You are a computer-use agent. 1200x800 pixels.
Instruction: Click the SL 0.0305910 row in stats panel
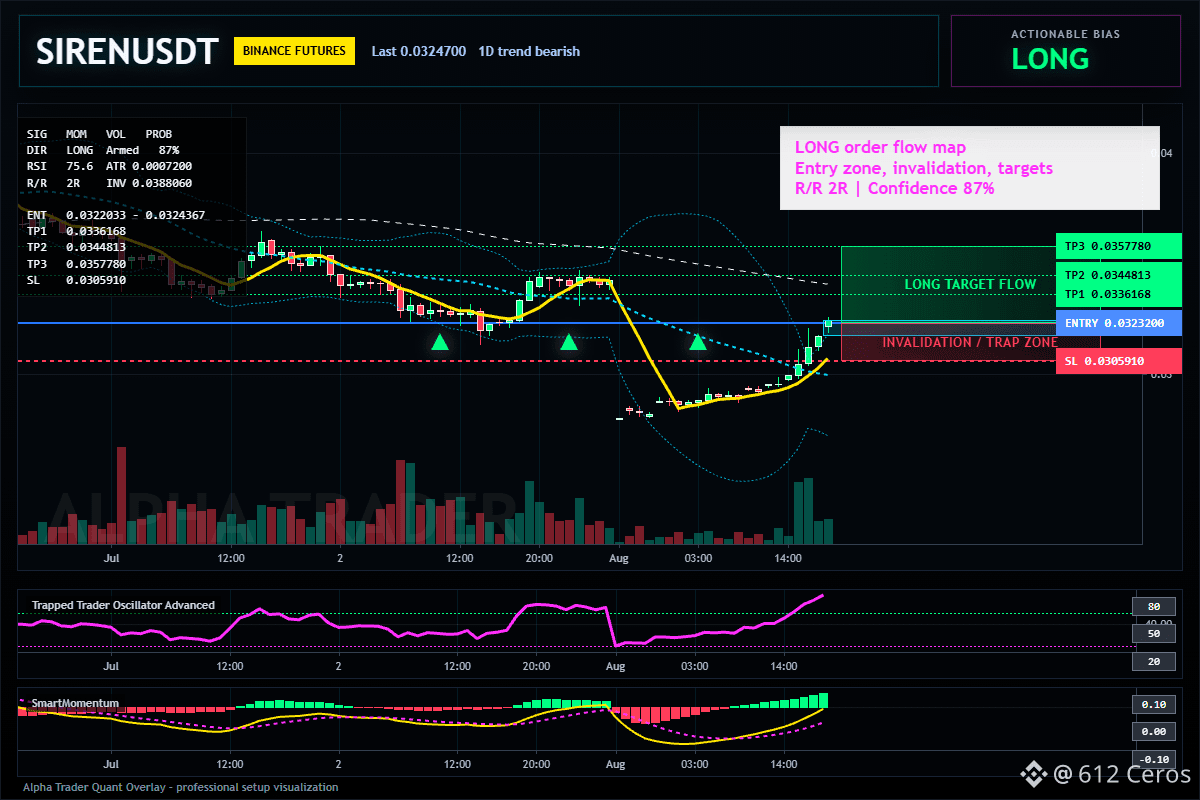pyautogui.click(x=76, y=280)
